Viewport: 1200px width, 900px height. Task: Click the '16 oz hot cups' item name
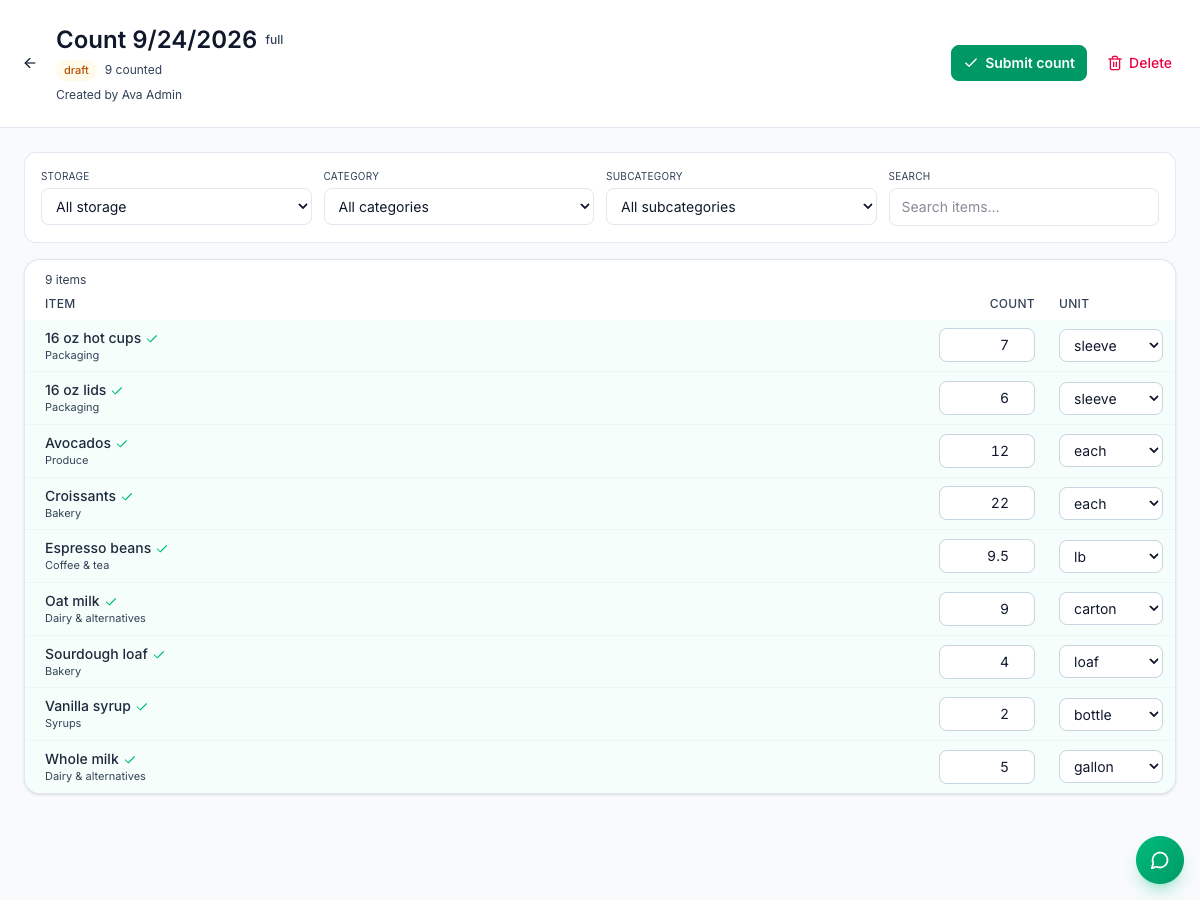[93, 338]
